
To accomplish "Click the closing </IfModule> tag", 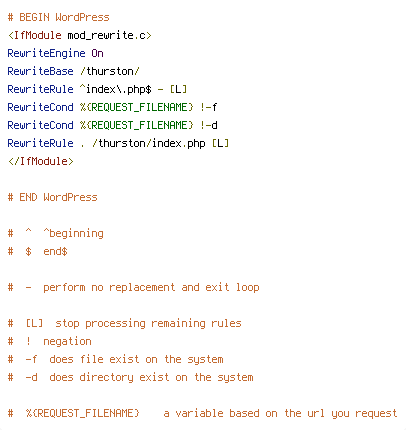I will click(41, 161).
